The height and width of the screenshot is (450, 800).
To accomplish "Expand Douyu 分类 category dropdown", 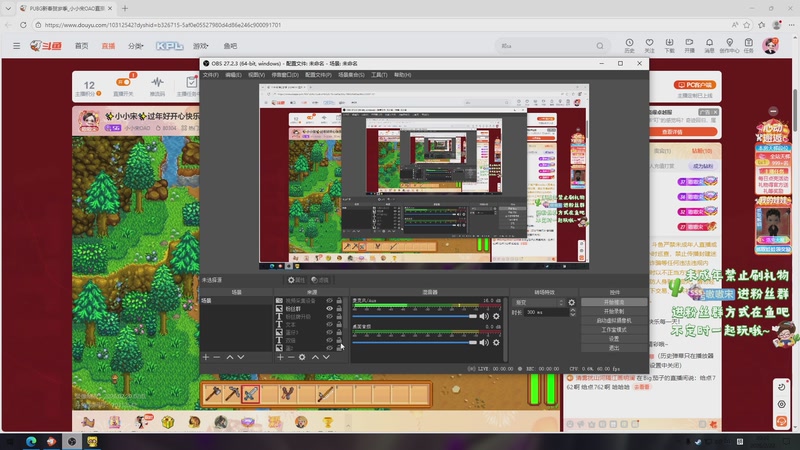I will coord(136,46).
